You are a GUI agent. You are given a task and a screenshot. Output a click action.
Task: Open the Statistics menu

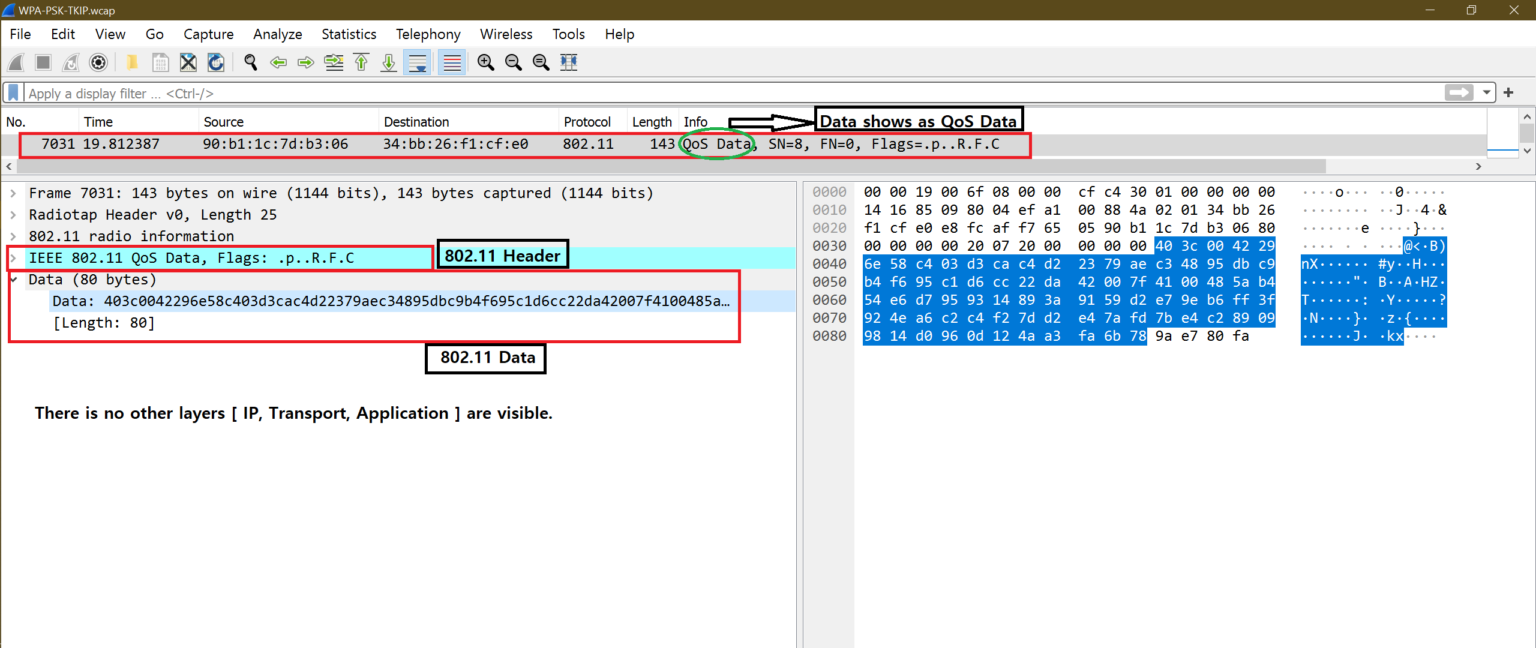tap(348, 33)
